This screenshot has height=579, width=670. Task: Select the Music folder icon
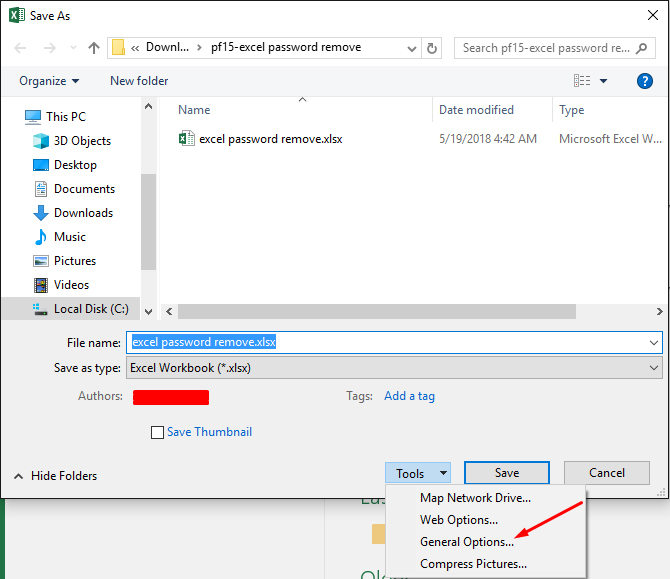pyautogui.click(x=41, y=237)
